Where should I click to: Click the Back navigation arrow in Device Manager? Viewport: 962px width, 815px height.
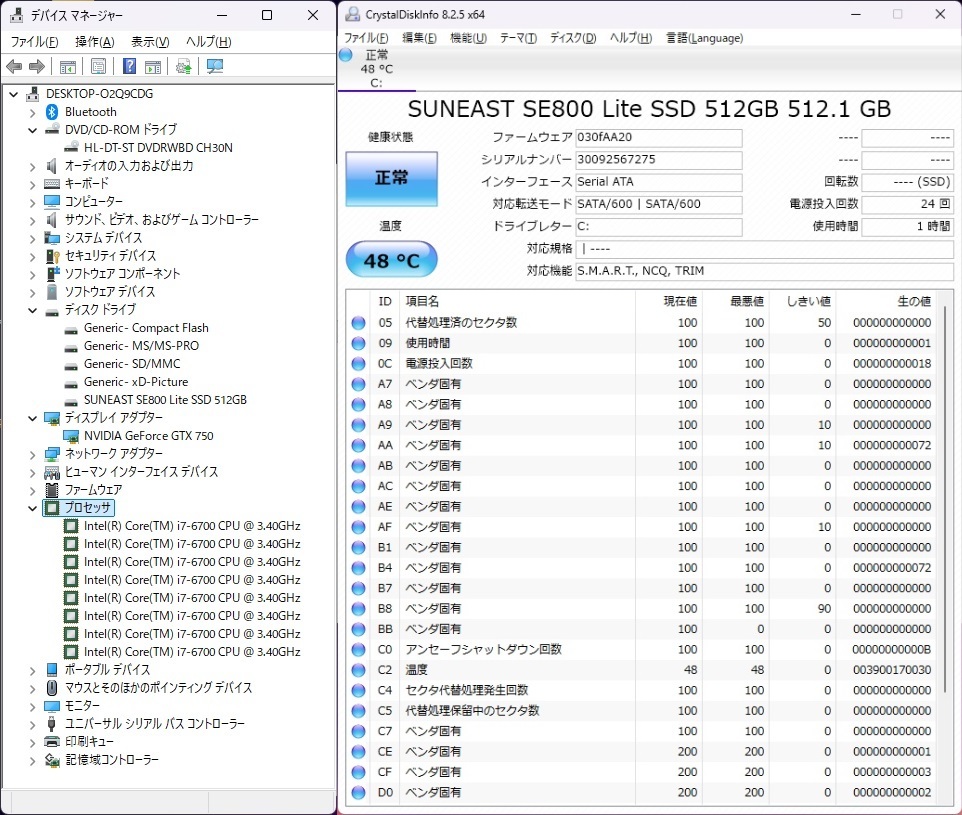click(x=14, y=66)
